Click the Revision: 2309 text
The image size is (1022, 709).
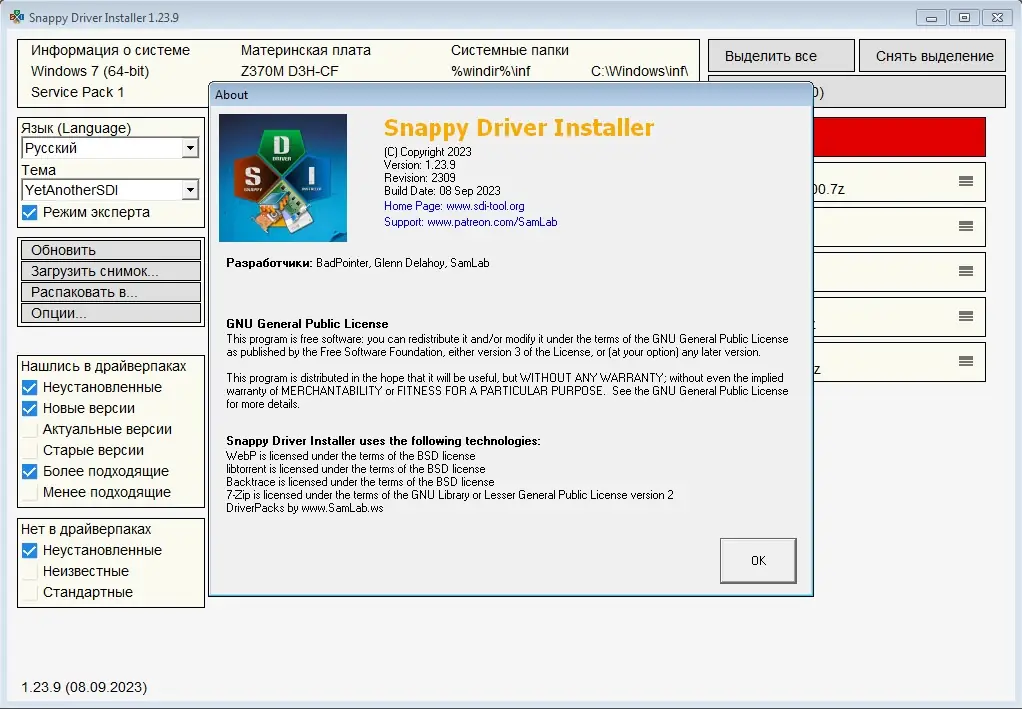coord(420,178)
